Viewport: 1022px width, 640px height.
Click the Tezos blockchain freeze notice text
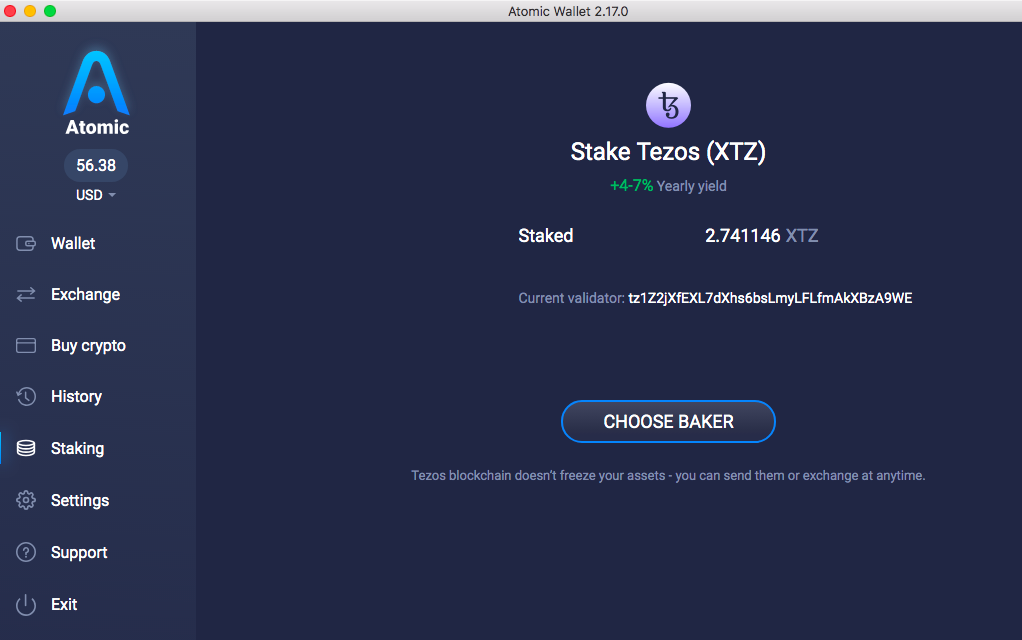pyautogui.click(x=668, y=476)
